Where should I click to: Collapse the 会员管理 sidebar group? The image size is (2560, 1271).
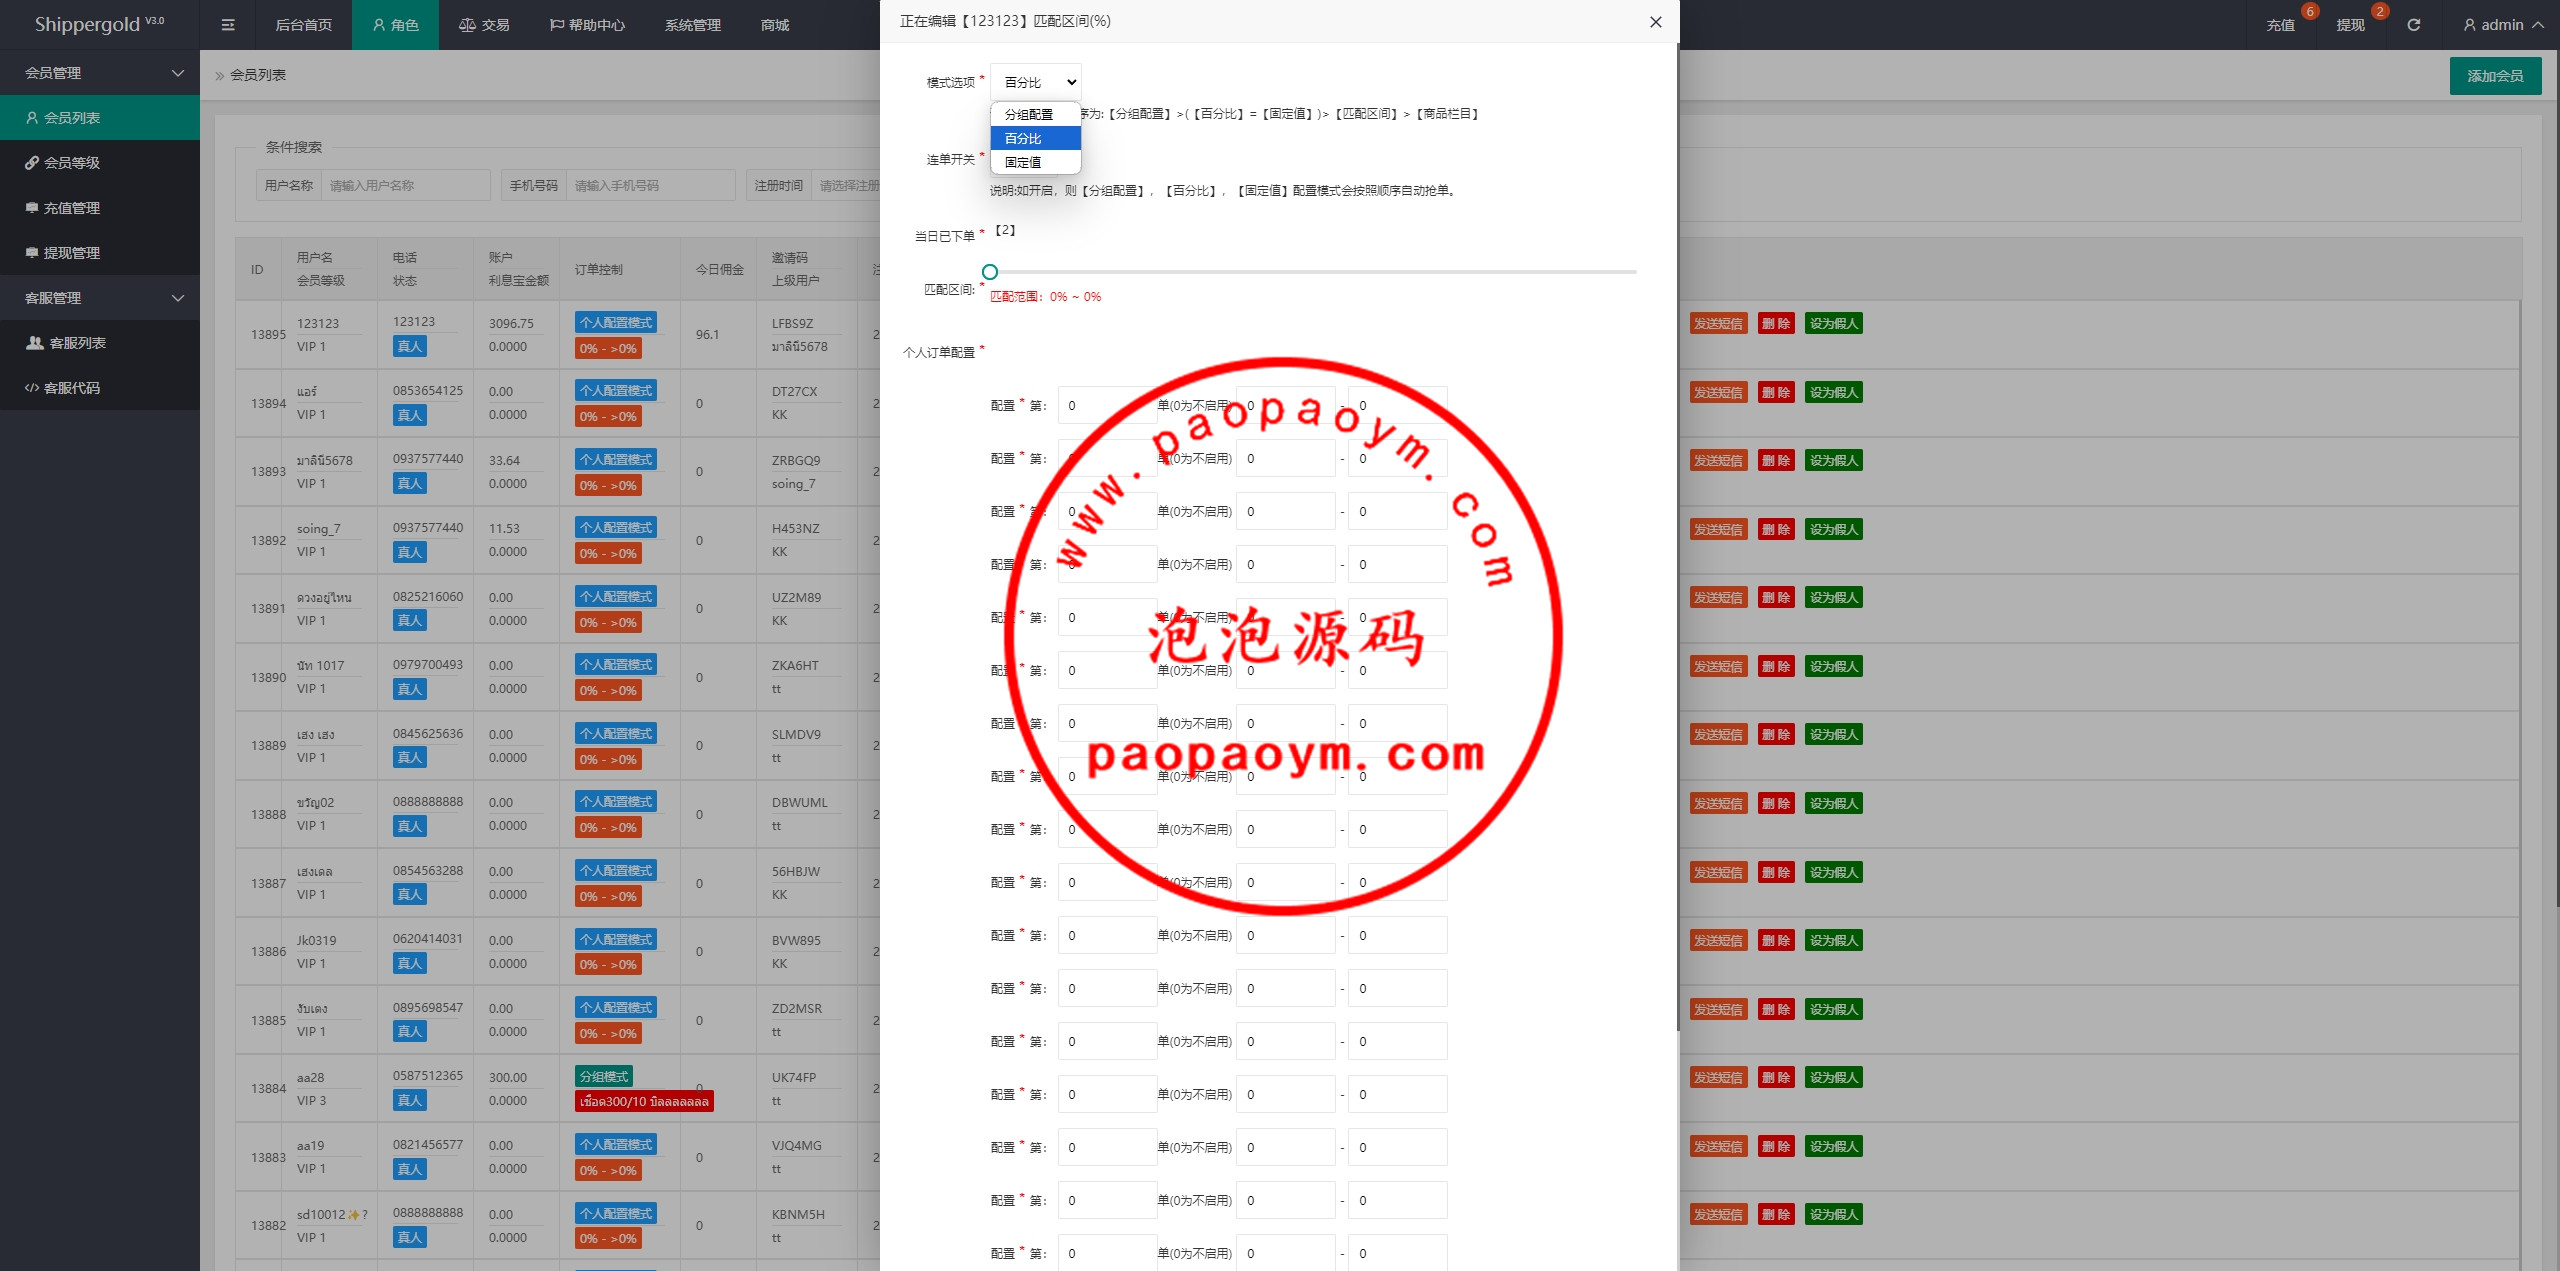point(100,73)
